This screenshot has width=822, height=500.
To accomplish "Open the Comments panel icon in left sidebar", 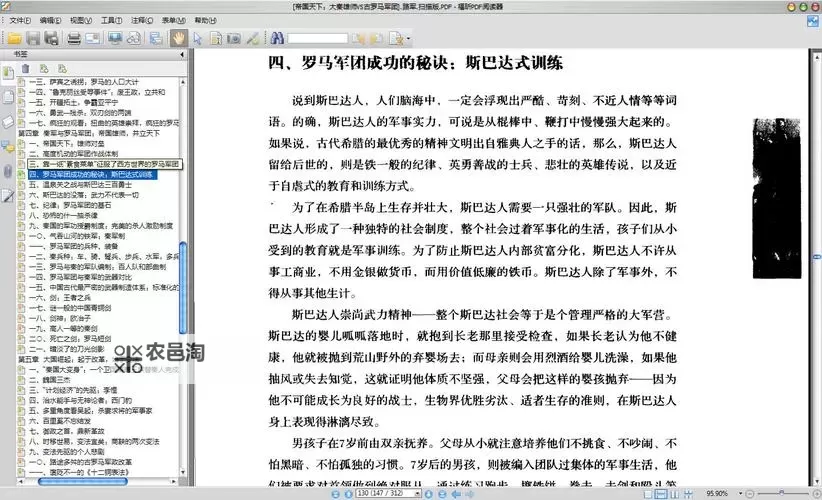I will tap(8, 147).
